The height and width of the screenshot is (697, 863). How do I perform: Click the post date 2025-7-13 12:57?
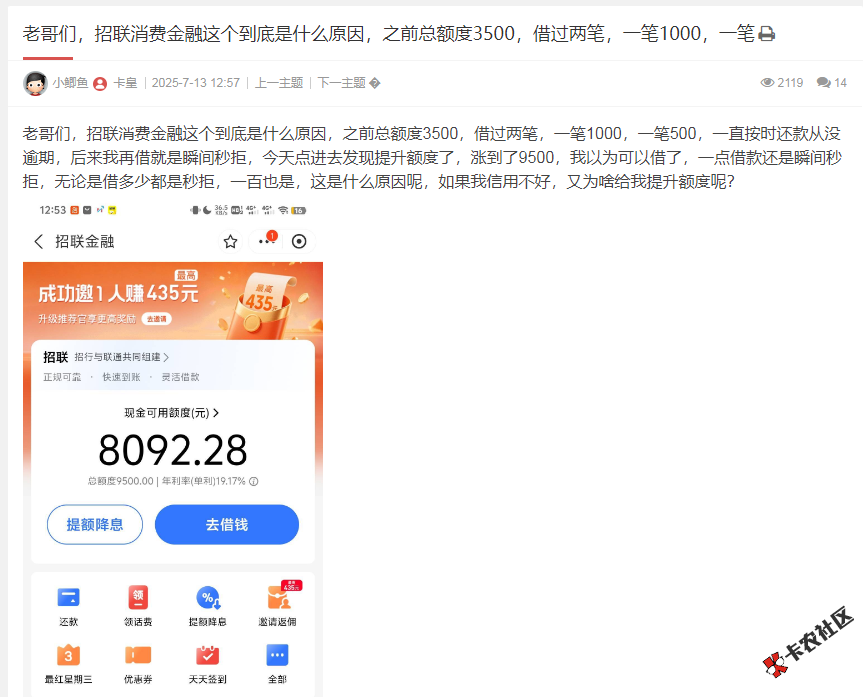196,83
